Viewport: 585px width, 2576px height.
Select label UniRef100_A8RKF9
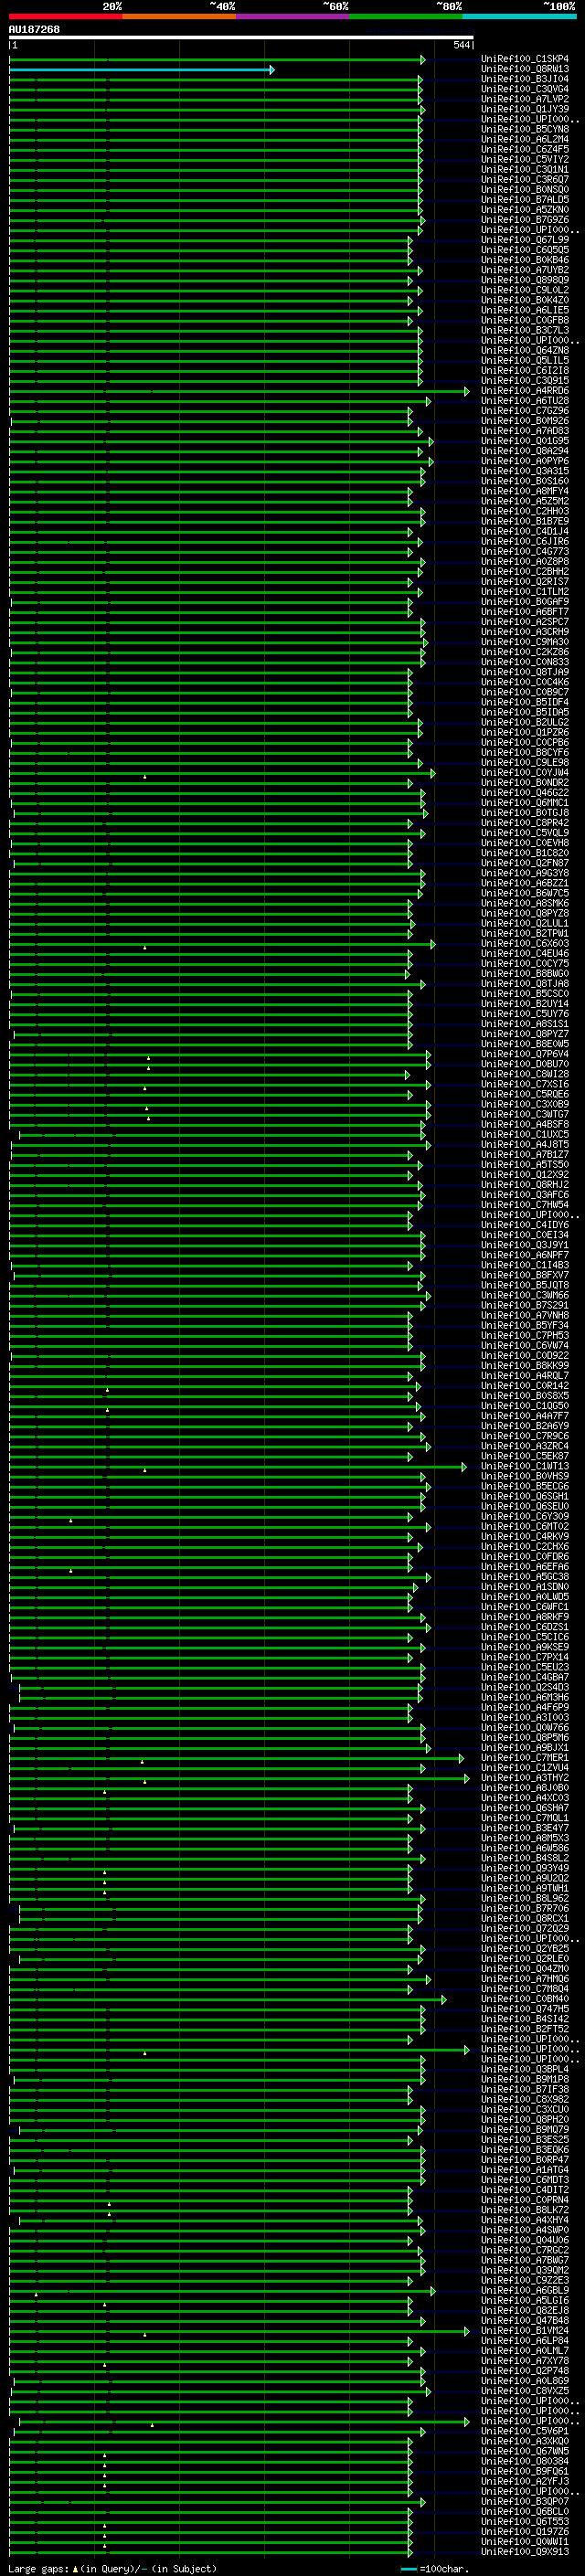point(525,1617)
